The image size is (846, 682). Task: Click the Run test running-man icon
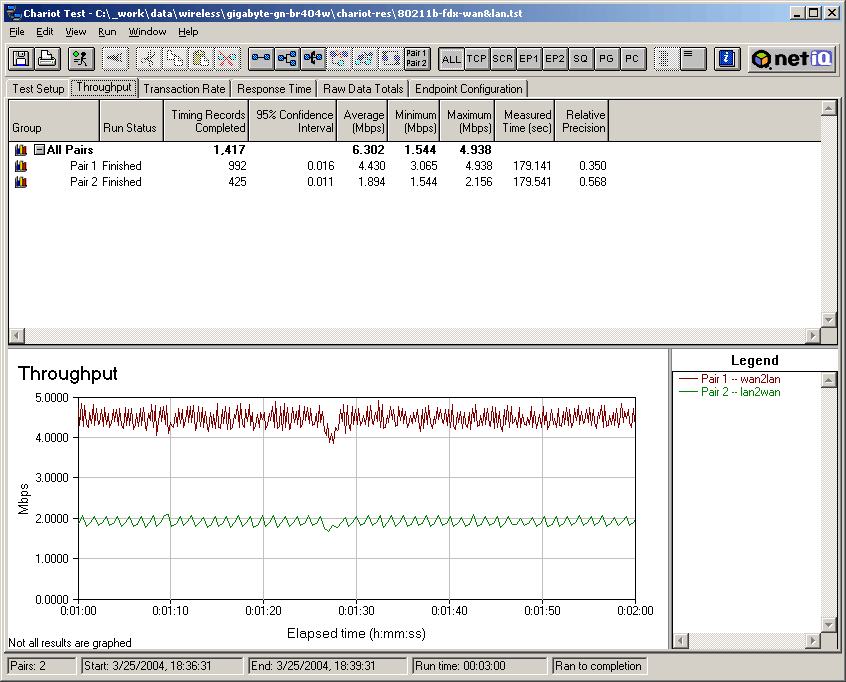81,59
